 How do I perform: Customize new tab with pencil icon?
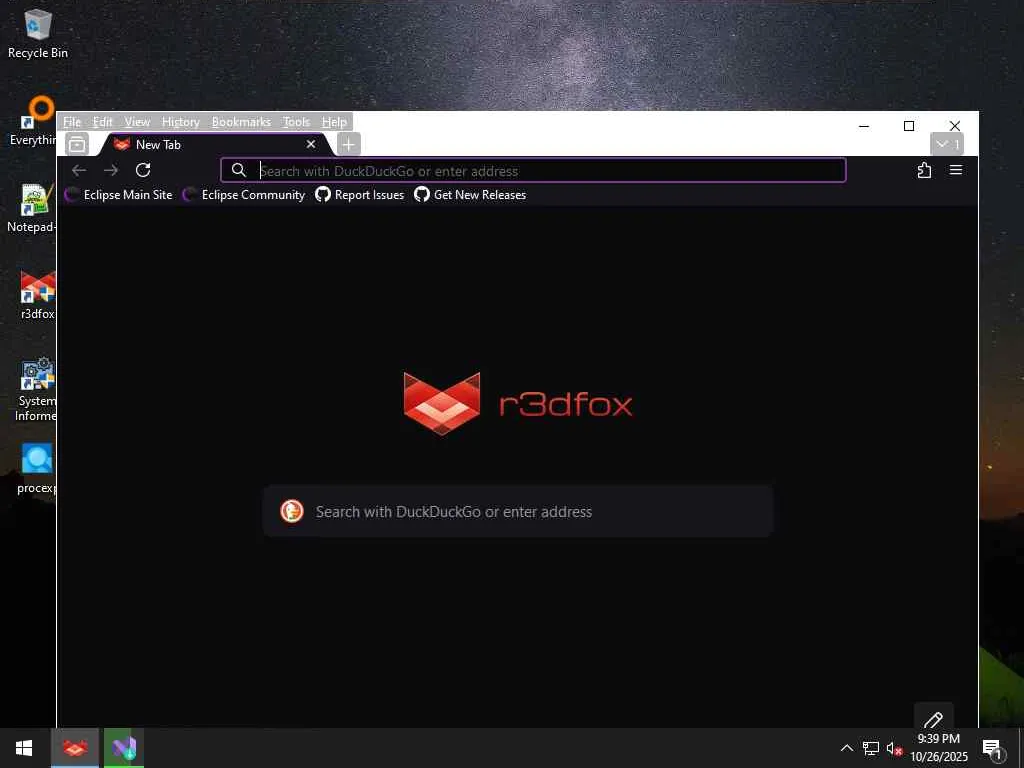point(933,718)
